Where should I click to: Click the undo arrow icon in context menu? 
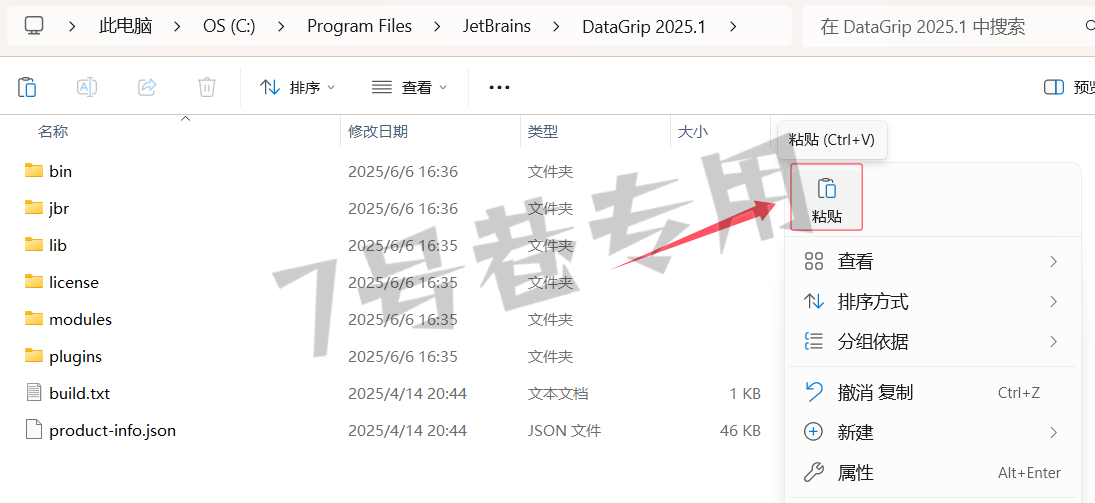(814, 392)
